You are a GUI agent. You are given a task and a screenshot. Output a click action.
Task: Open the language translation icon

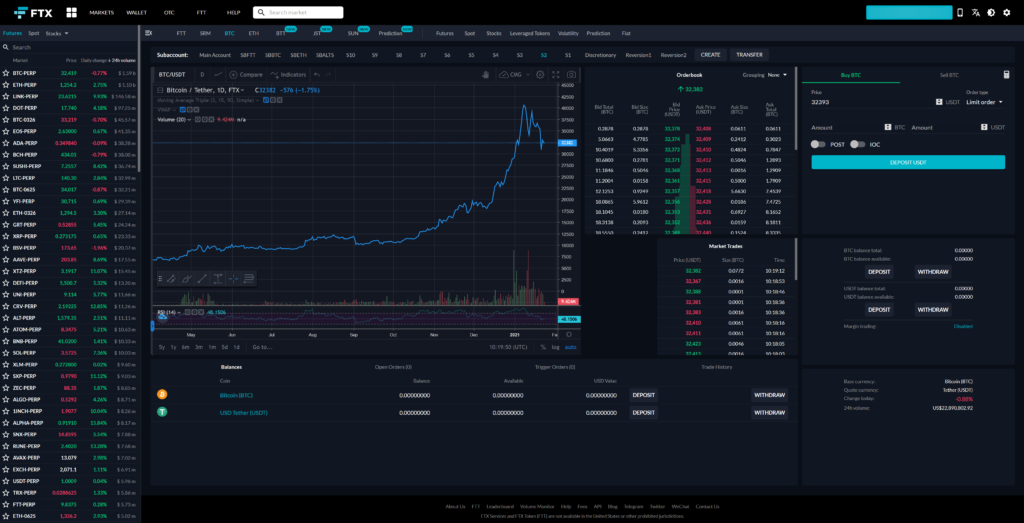tap(975, 12)
